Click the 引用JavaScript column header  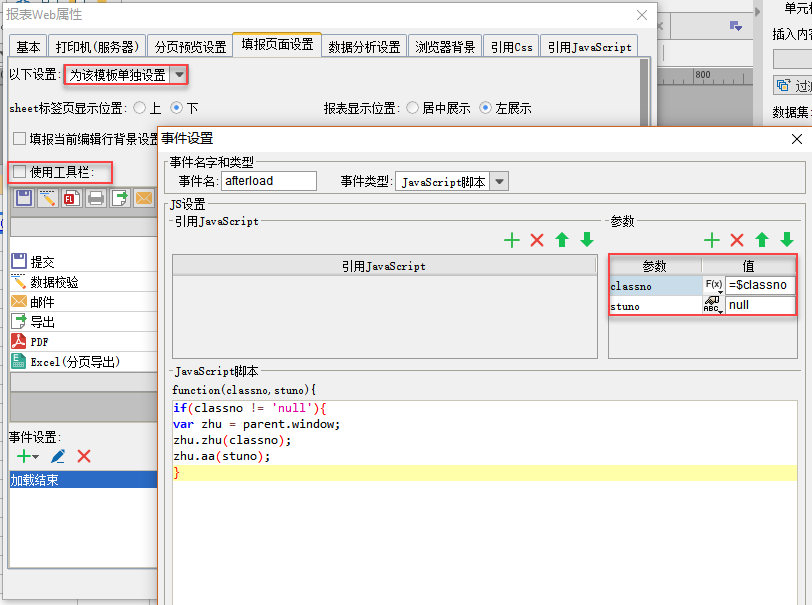pos(384,266)
